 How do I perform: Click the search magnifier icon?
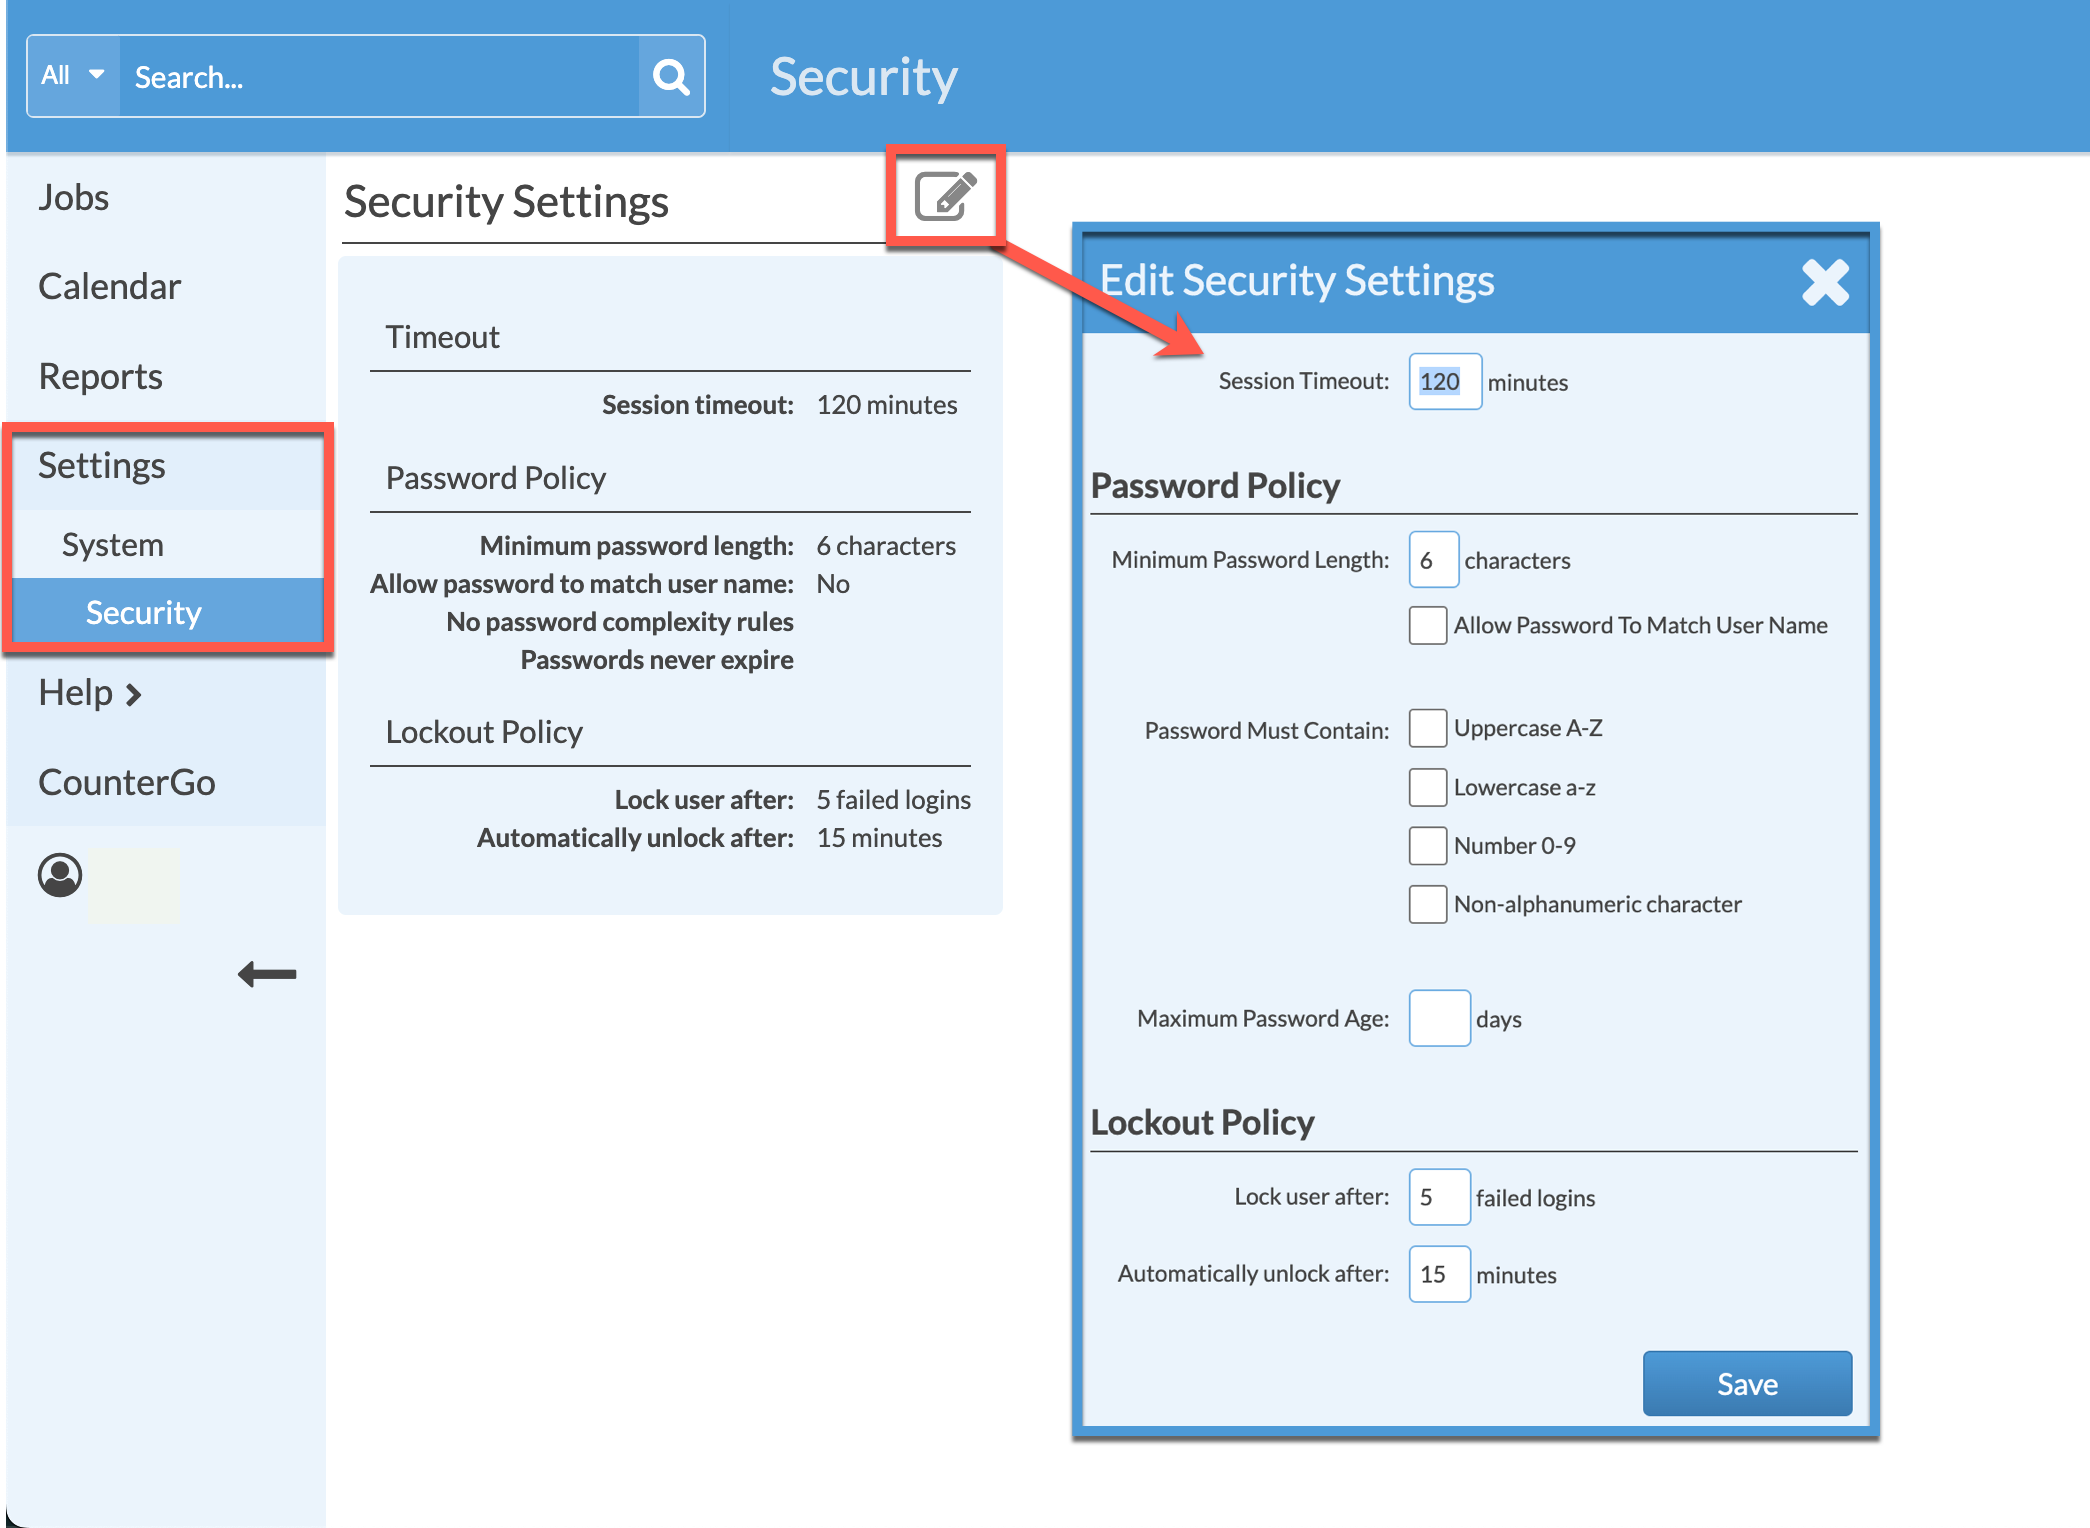tap(670, 75)
